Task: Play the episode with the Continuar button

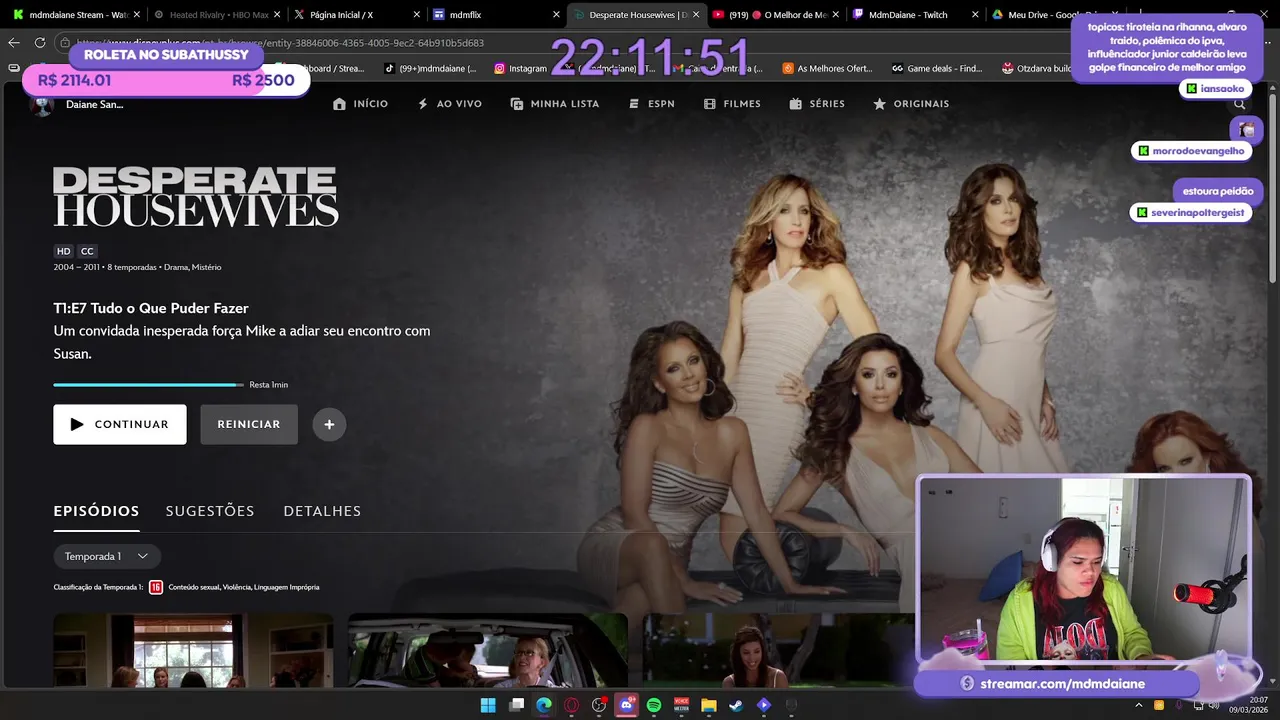Action: (x=120, y=424)
